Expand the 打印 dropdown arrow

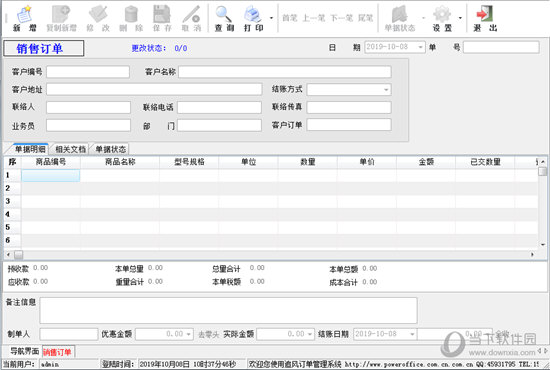coord(271,18)
